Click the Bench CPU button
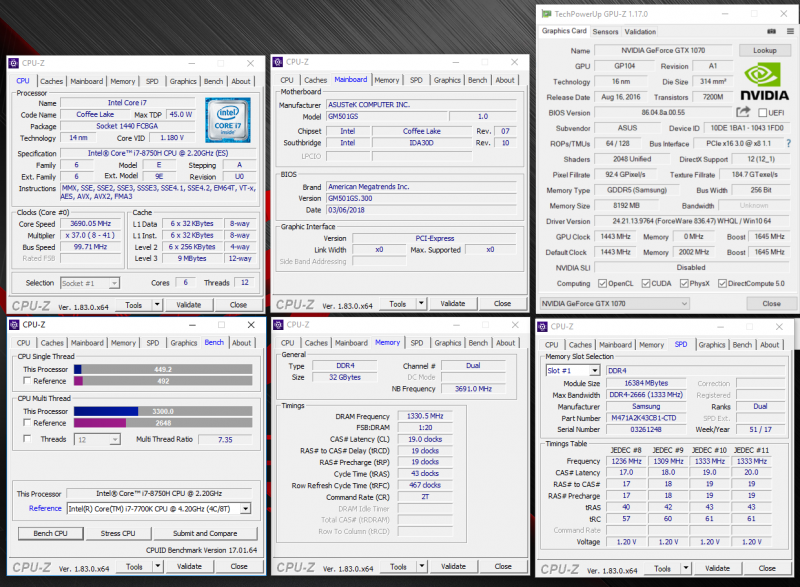 click(51, 533)
